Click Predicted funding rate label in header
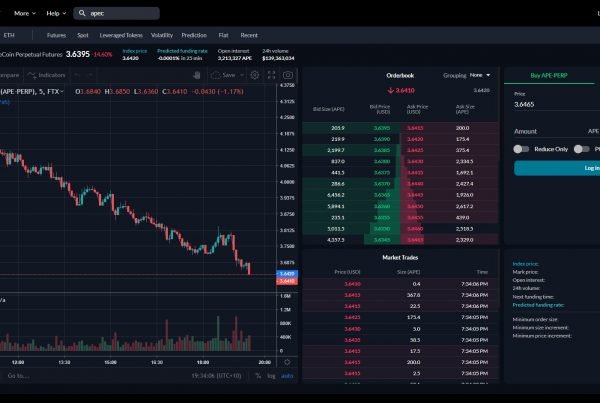Viewport: 600px width, 403px height. pyautogui.click(x=182, y=51)
